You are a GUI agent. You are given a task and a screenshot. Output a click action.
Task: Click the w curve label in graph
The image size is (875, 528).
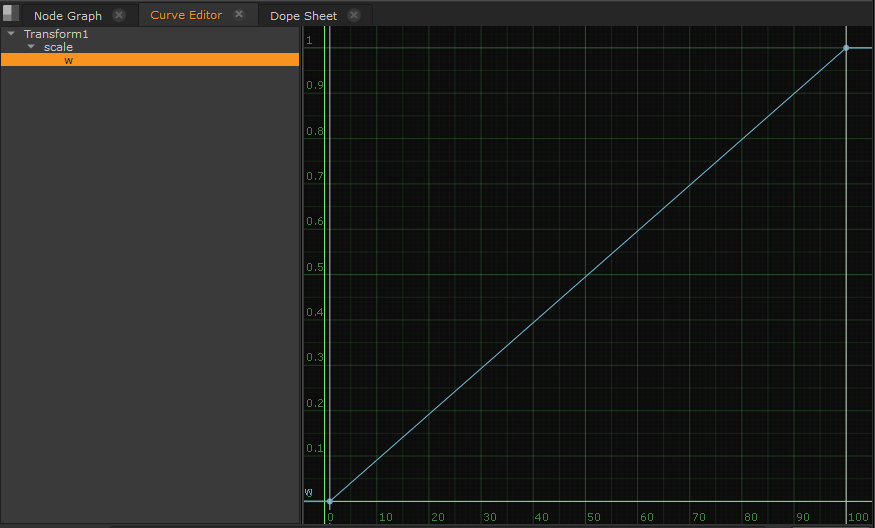(309, 492)
